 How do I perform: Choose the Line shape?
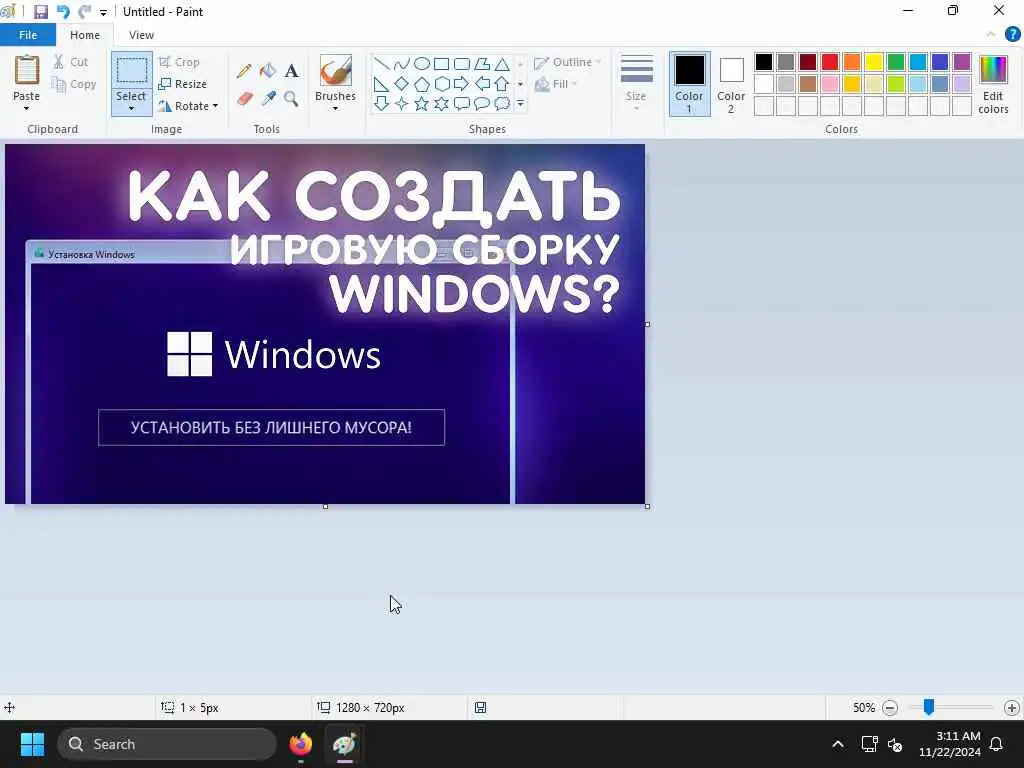(x=382, y=64)
